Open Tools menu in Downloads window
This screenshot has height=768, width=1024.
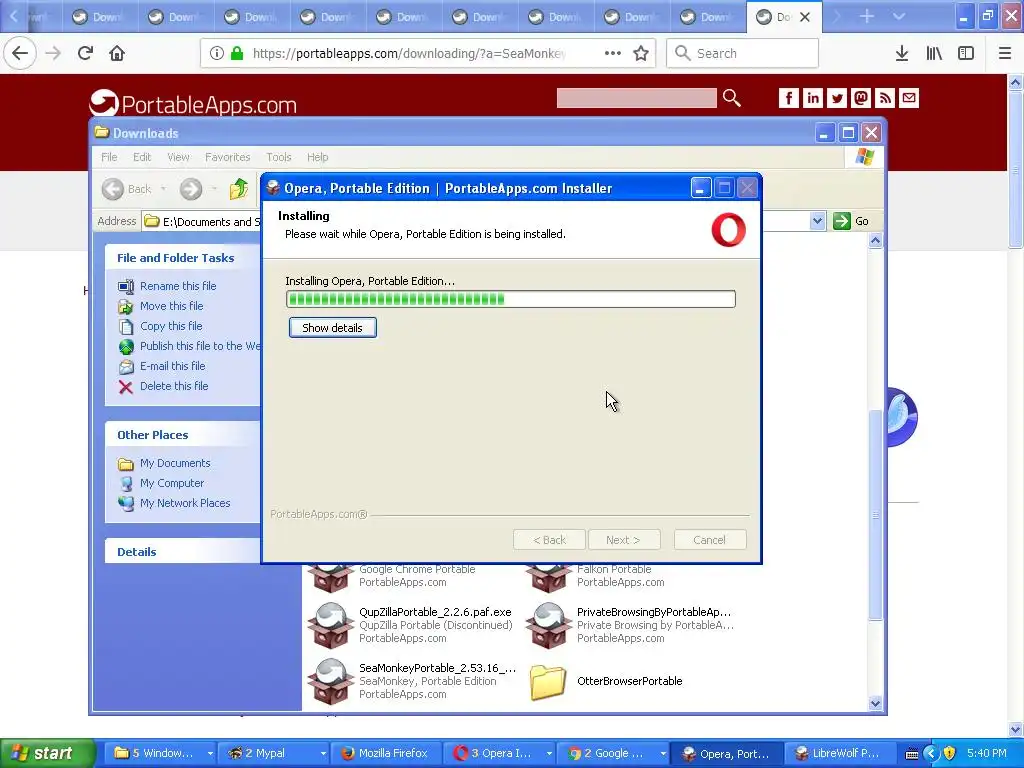[278, 157]
